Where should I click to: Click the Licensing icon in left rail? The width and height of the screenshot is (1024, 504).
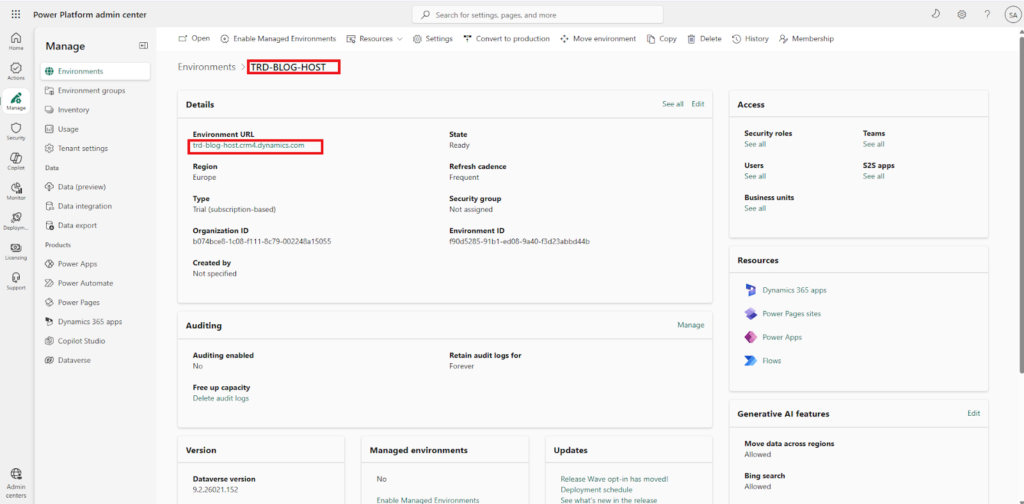coord(16,251)
